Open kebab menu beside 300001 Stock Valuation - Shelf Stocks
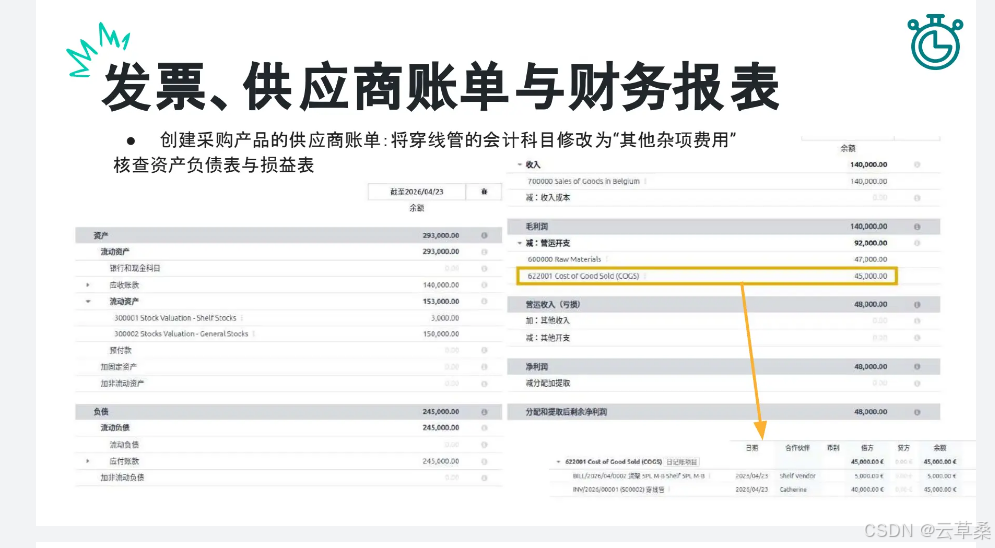This screenshot has width=995, height=548. point(242,318)
